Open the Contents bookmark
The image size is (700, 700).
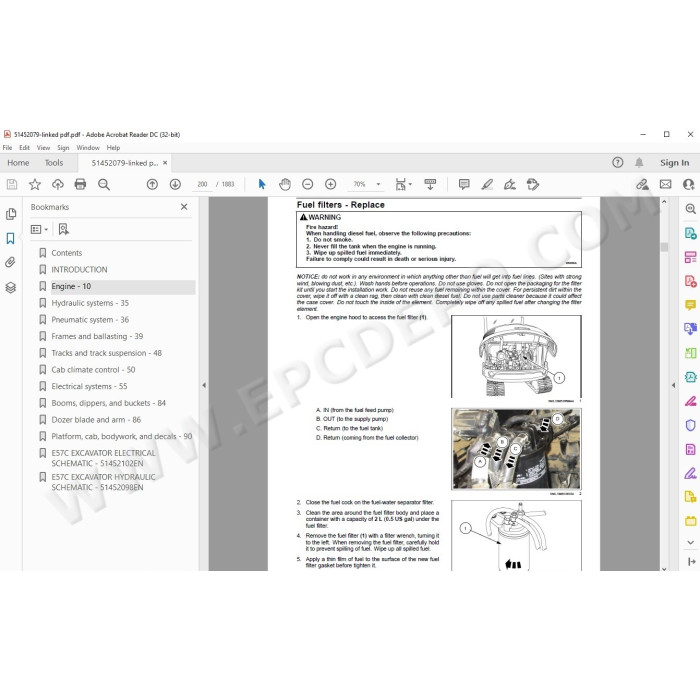coord(67,253)
